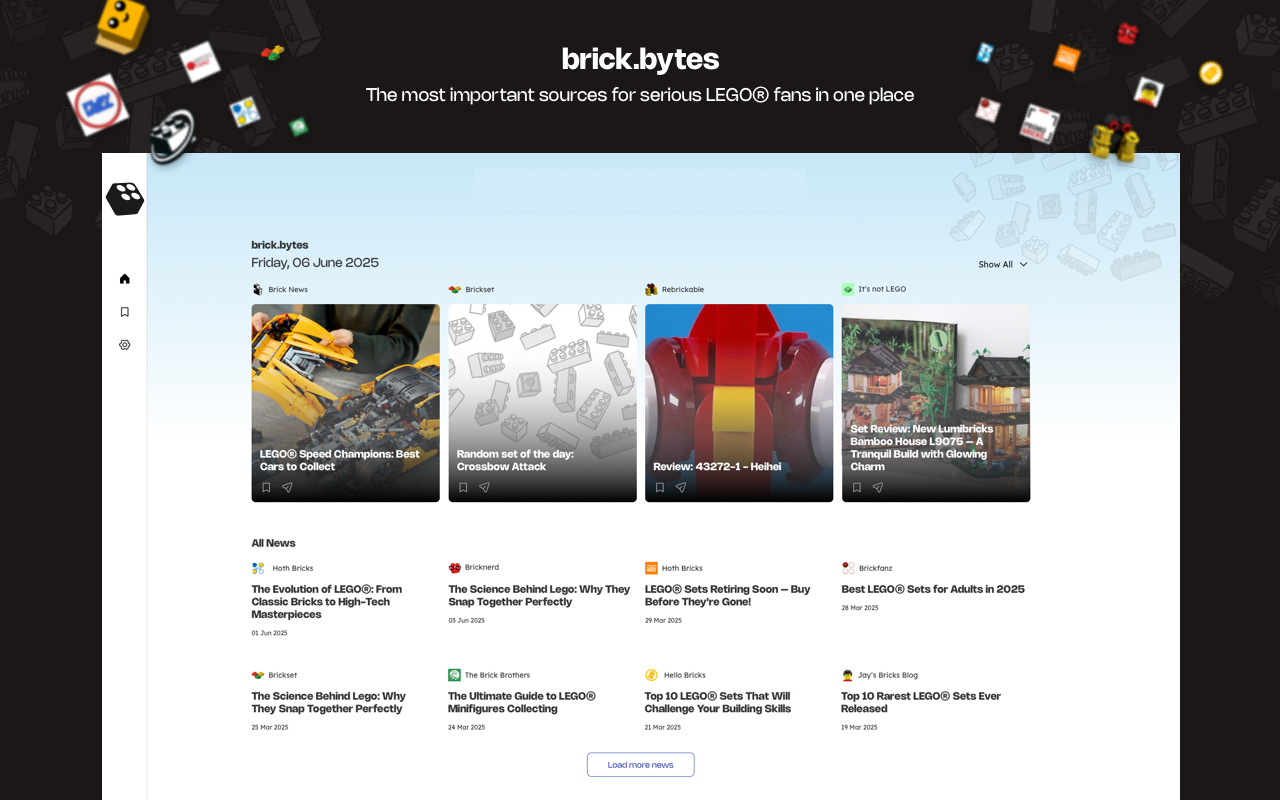The height and width of the screenshot is (800, 1280).
Task: Click the It's not LEGO label
Action: click(x=882, y=289)
